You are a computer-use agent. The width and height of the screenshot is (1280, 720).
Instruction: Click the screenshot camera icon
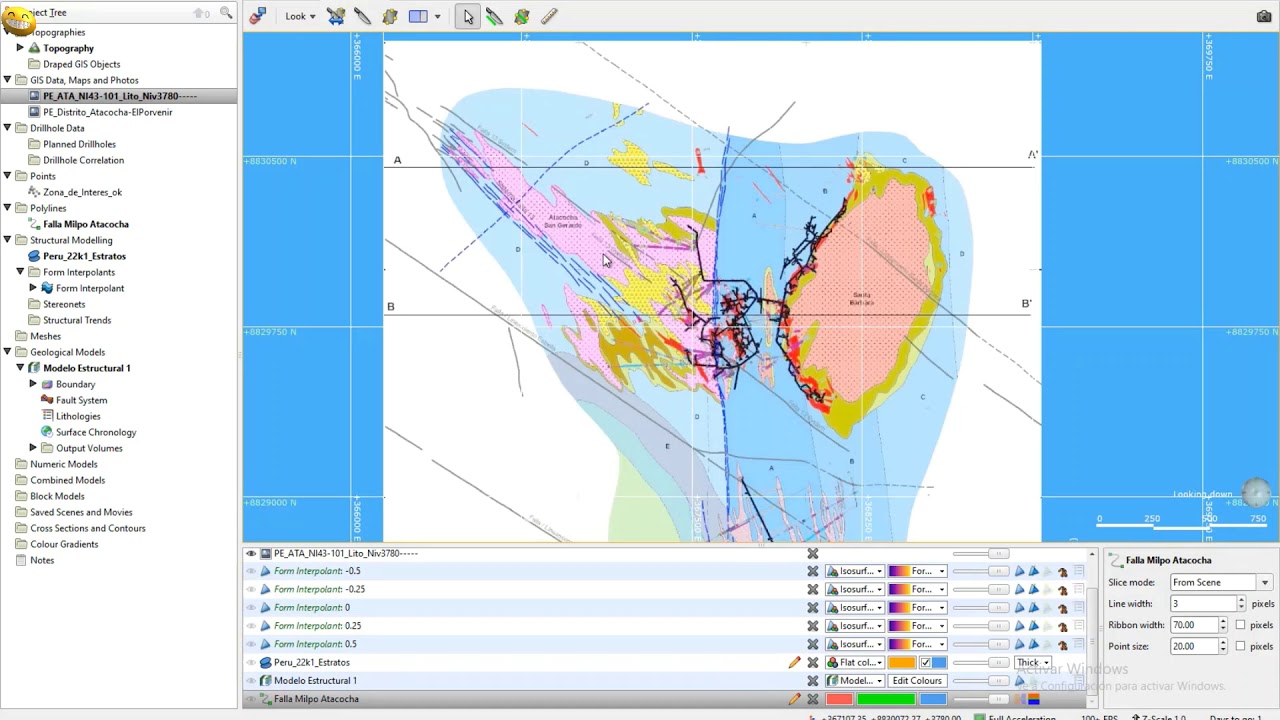(1264, 16)
